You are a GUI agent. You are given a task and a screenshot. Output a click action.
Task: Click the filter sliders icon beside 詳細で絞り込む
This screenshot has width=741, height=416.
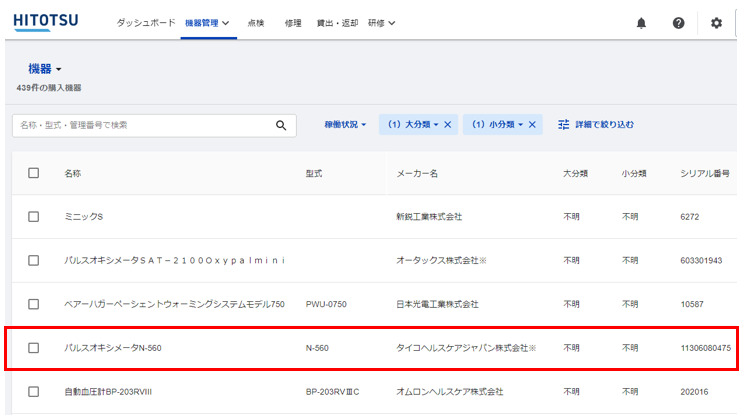563,125
